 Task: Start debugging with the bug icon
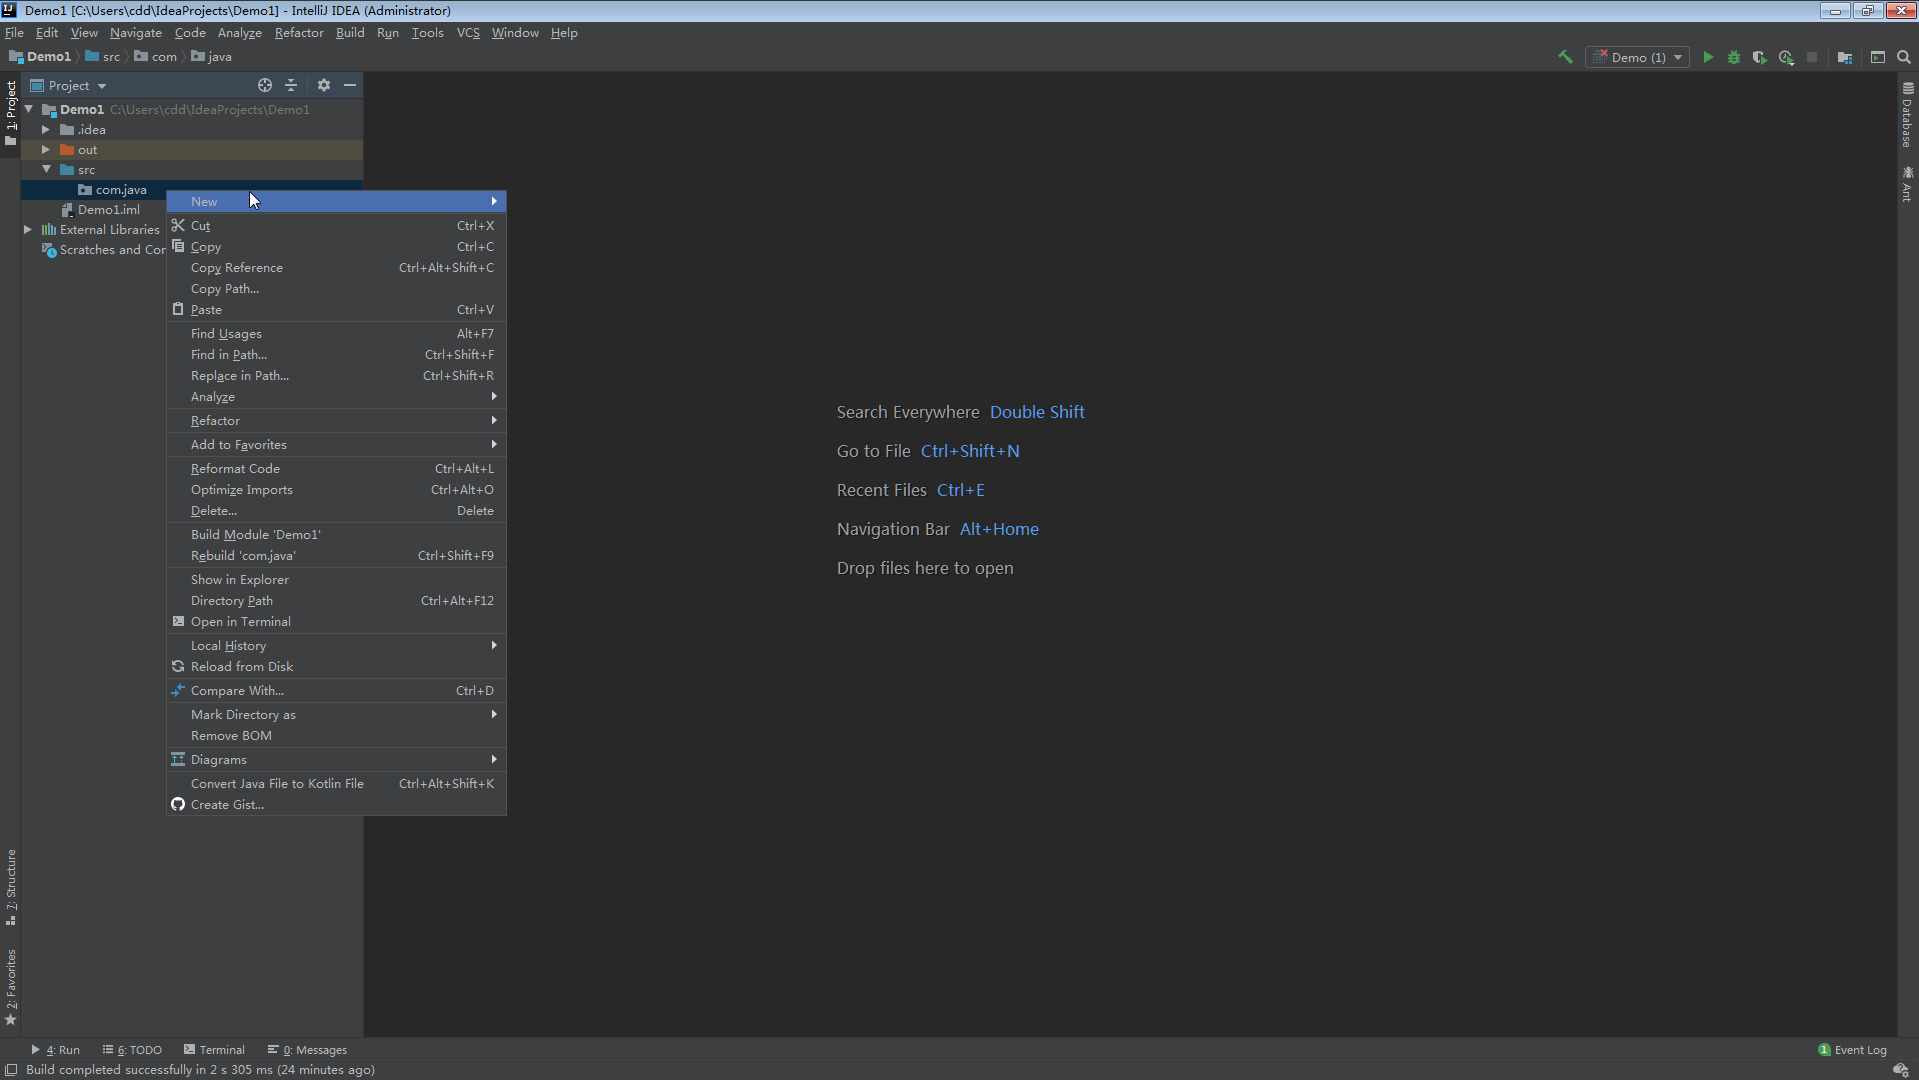(x=1734, y=57)
